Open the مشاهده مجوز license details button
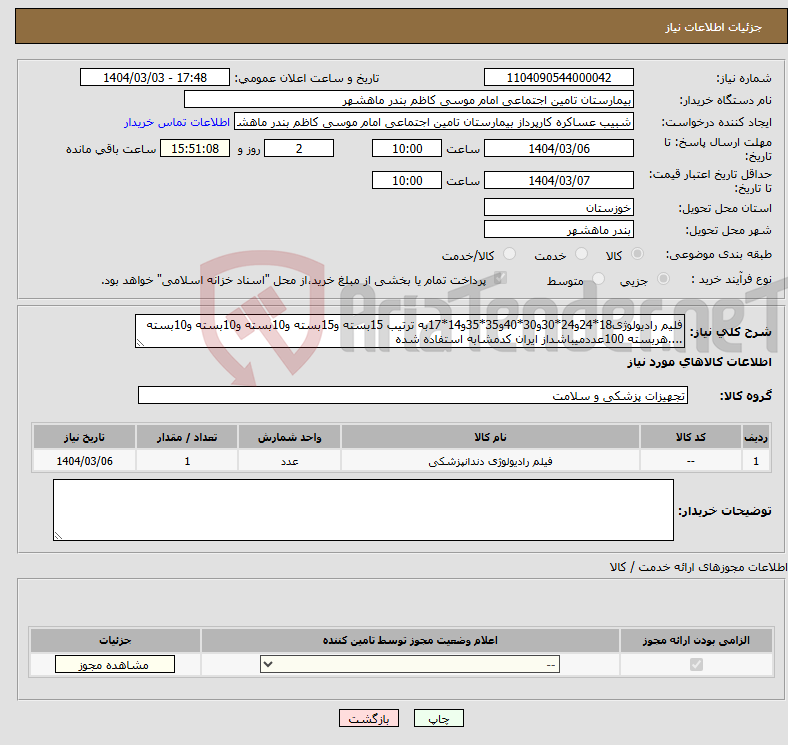 (114, 665)
